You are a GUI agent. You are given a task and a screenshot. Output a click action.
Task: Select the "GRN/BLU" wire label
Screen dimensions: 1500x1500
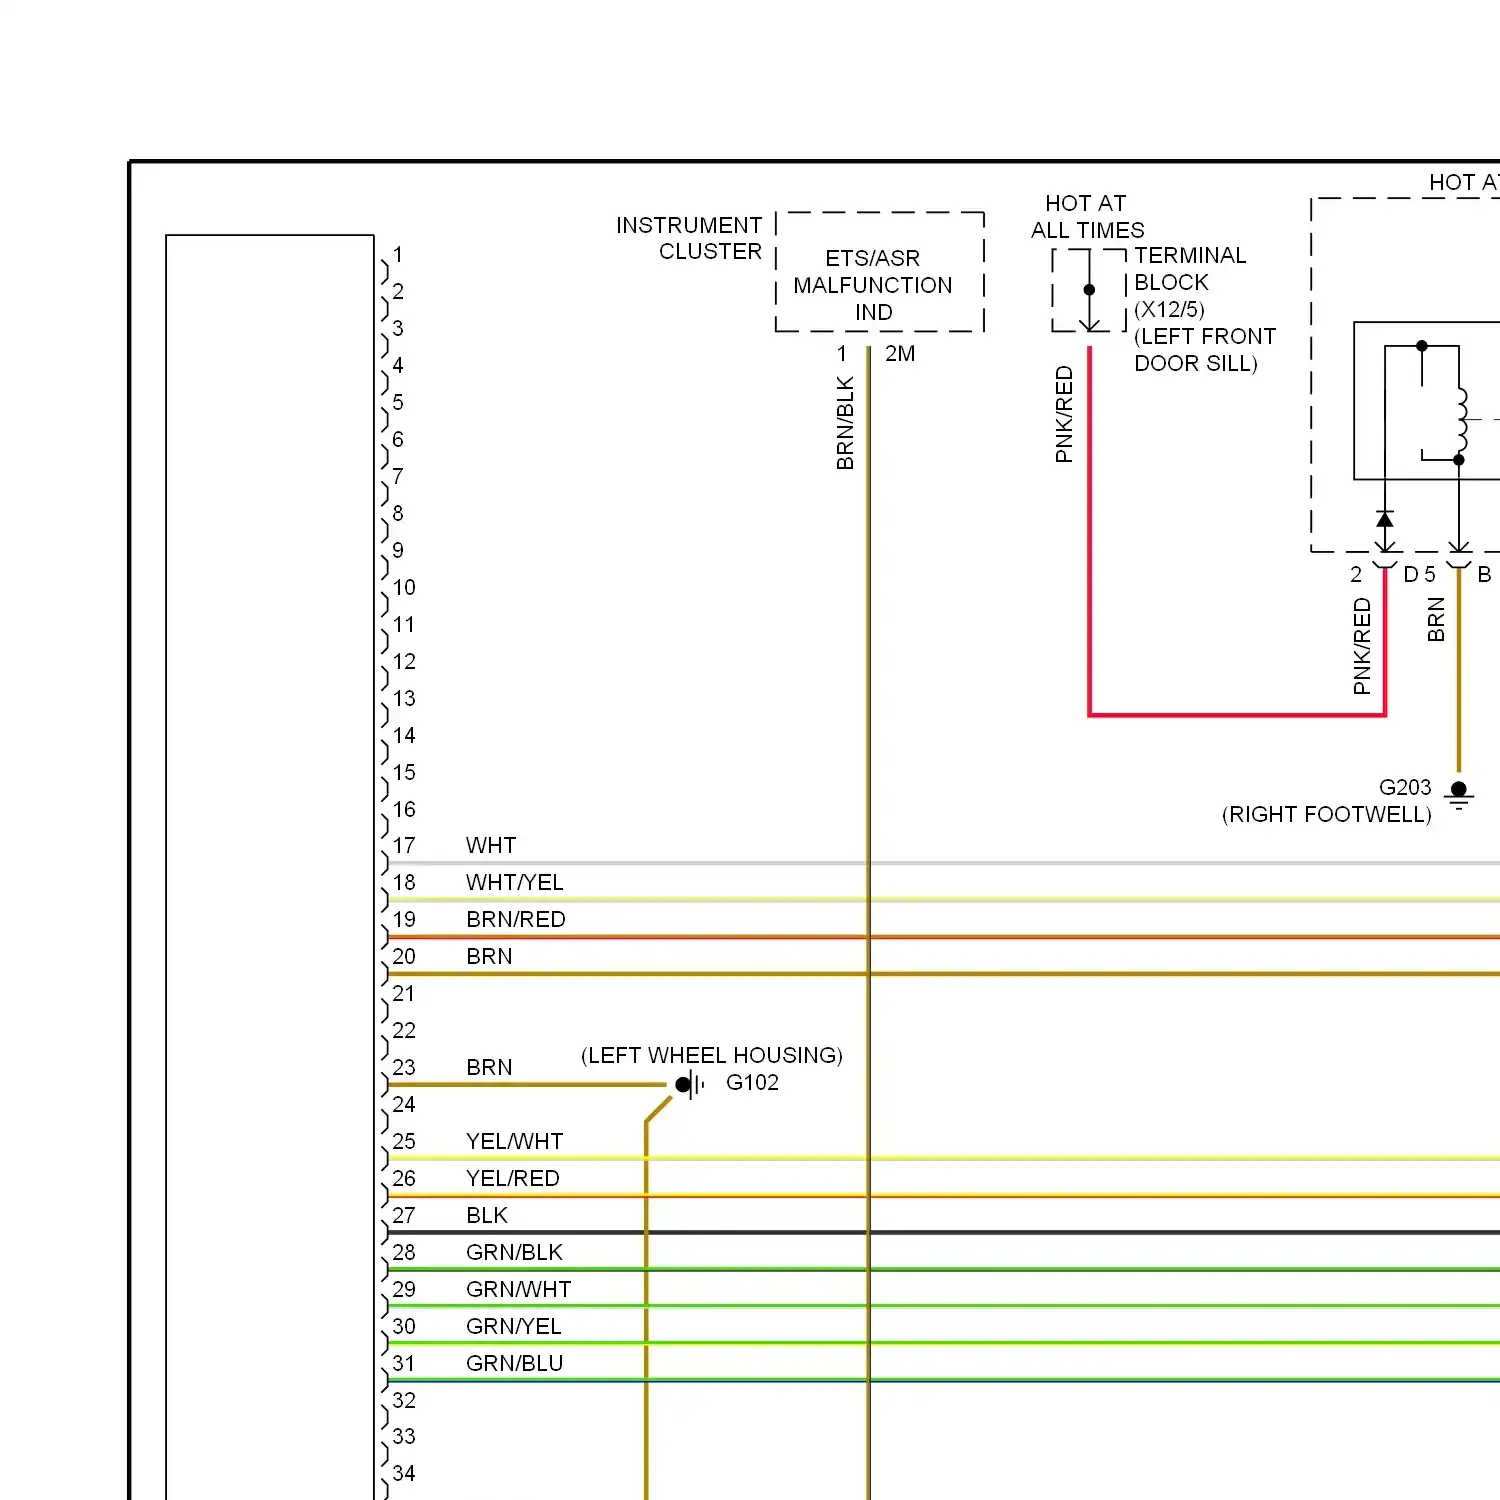(x=514, y=1363)
